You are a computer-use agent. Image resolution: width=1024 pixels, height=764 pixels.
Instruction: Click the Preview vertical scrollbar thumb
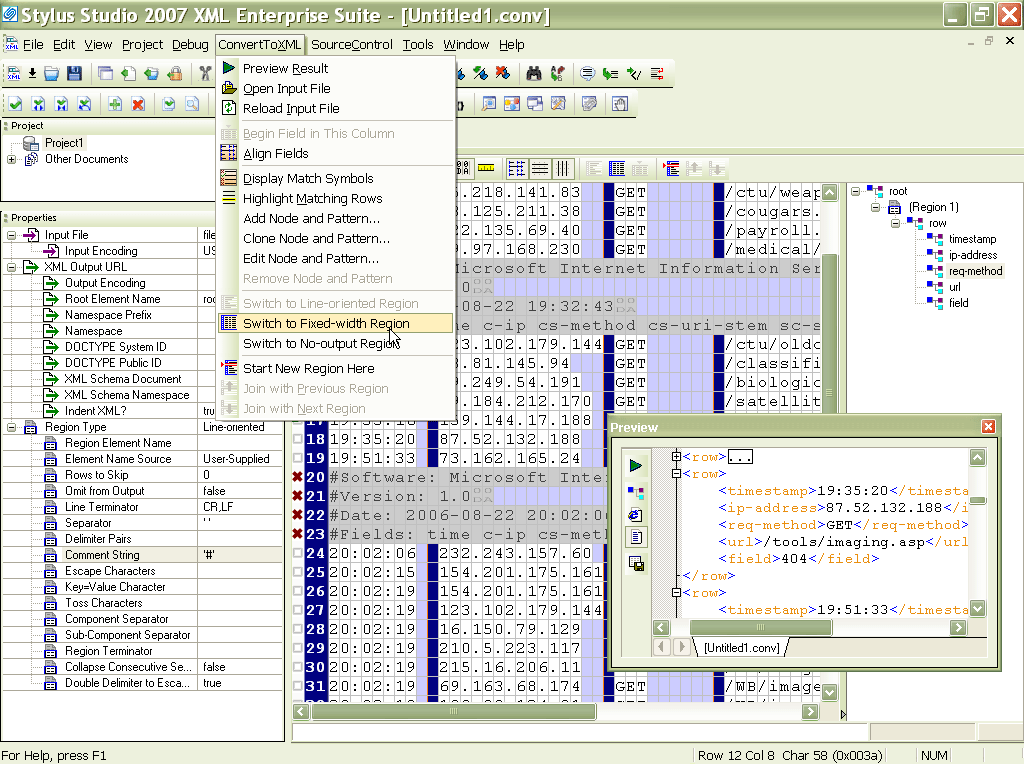tap(978, 500)
